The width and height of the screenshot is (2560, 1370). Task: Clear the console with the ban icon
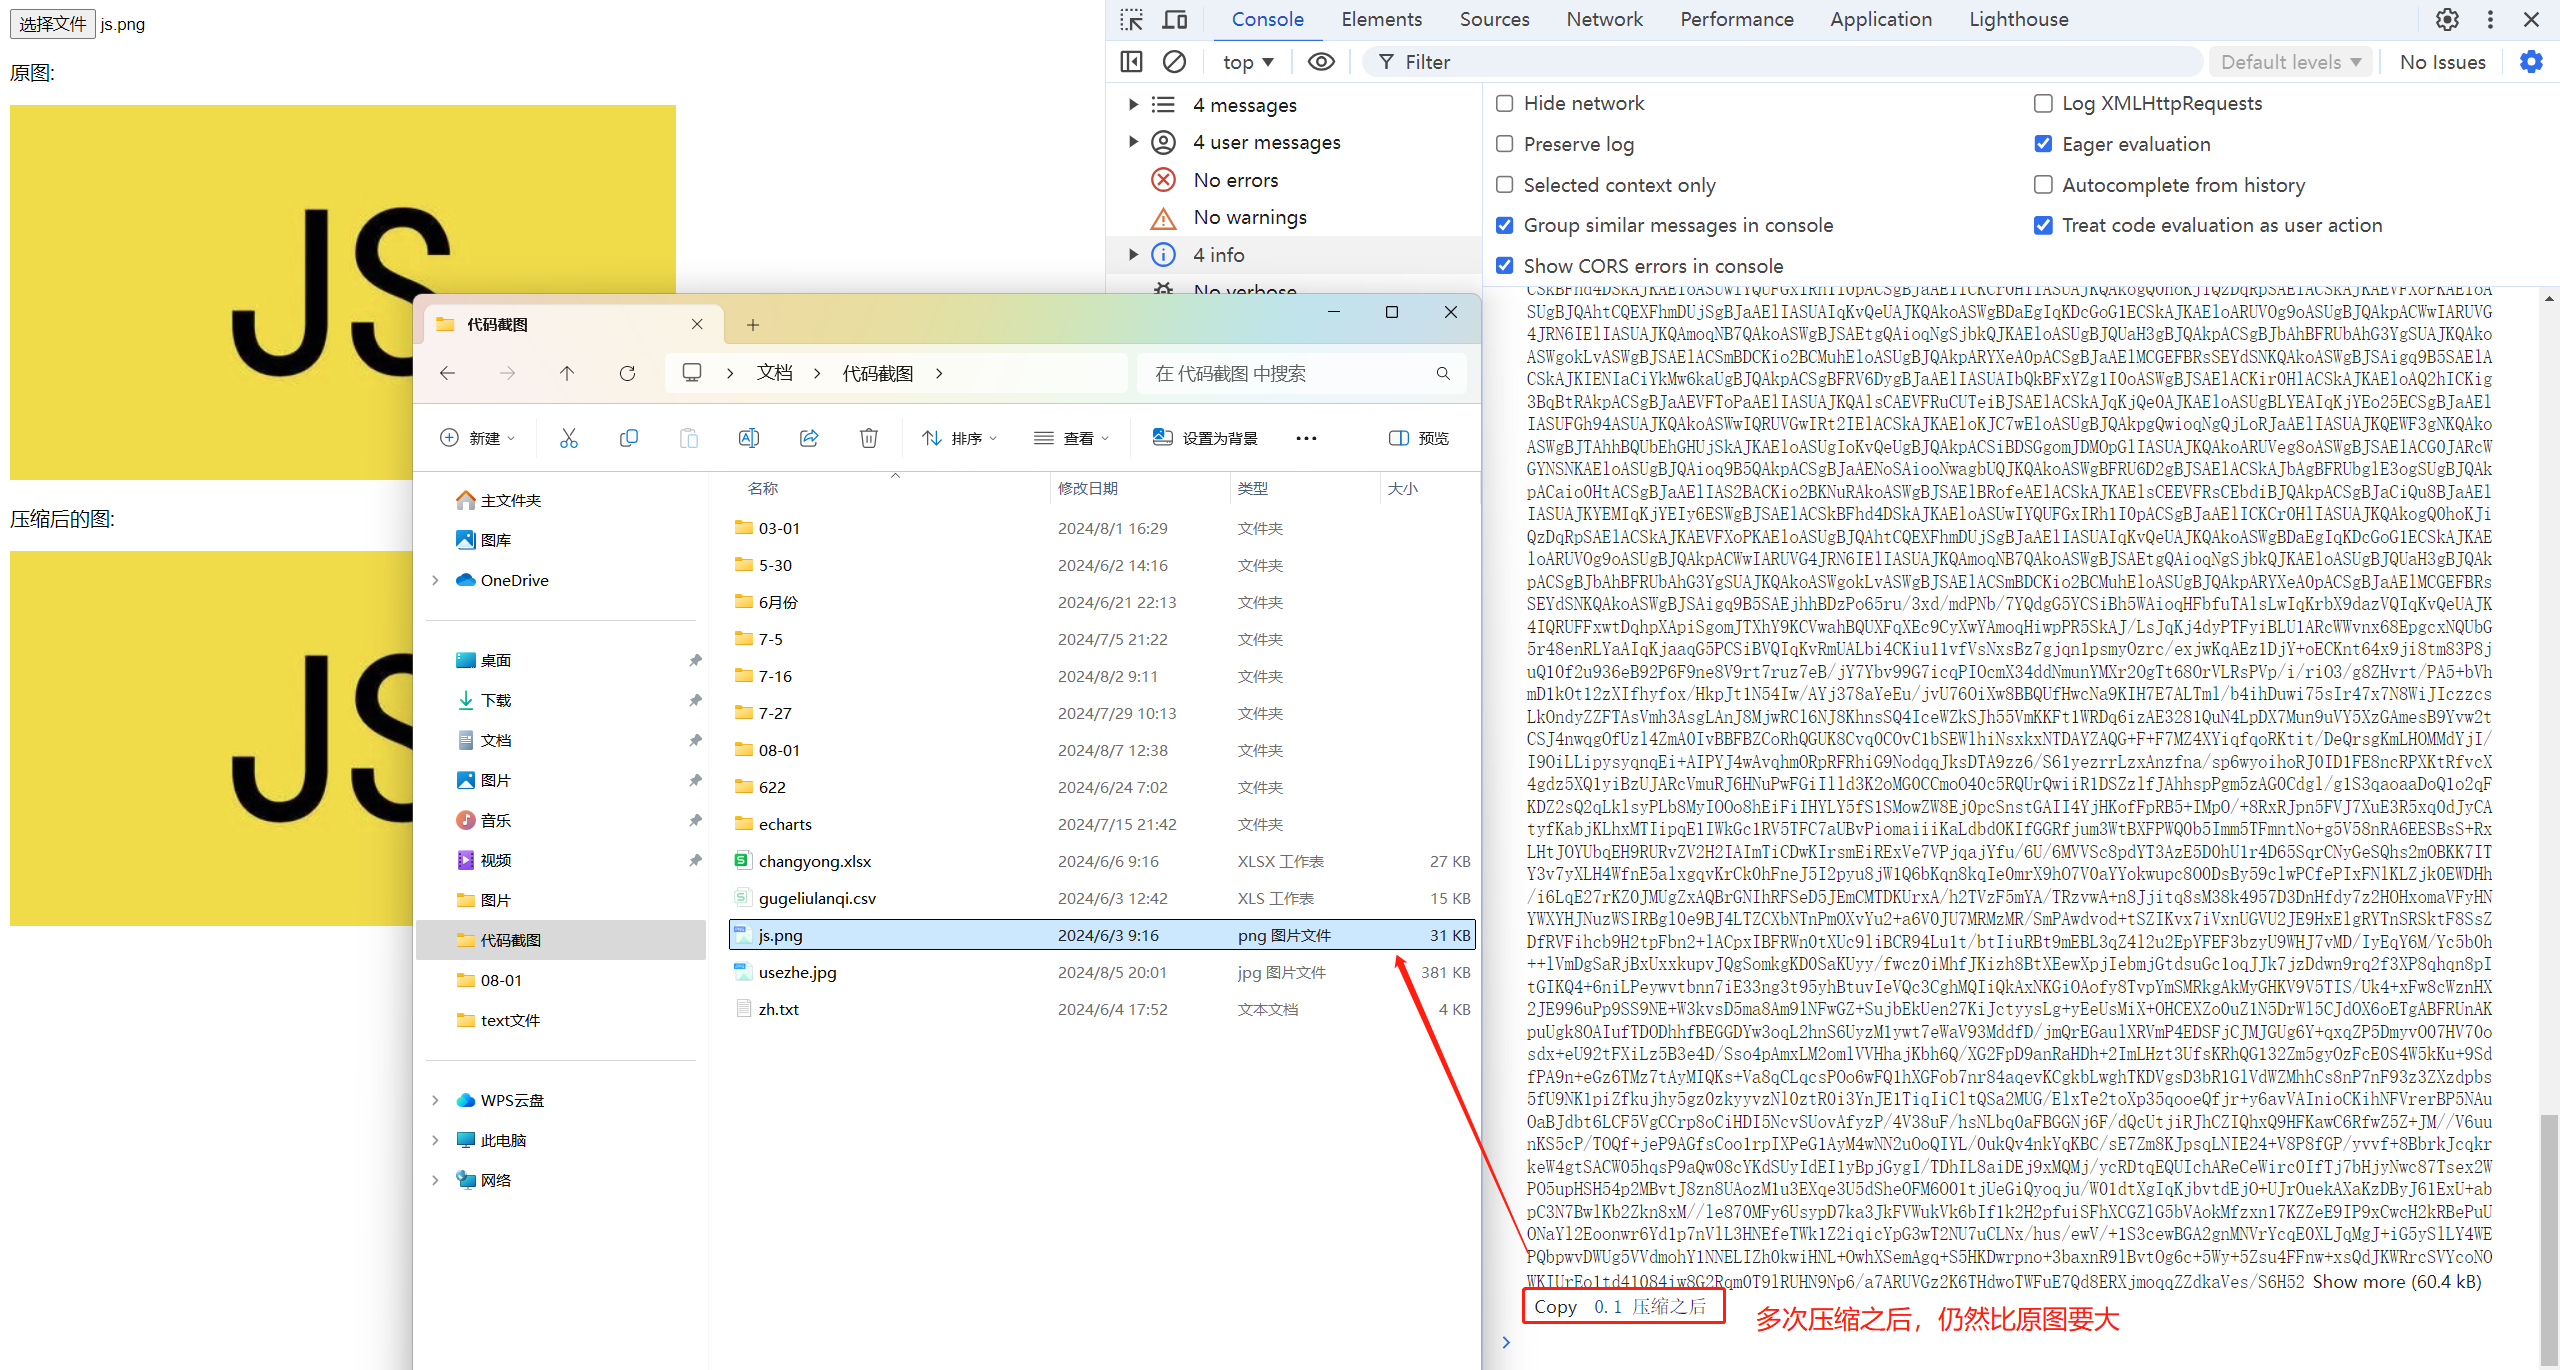coord(1174,62)
